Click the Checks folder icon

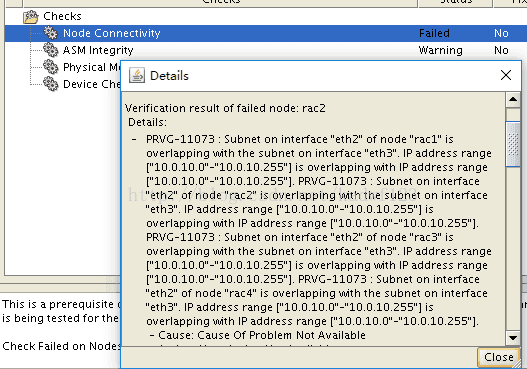(x=31, y=16)
